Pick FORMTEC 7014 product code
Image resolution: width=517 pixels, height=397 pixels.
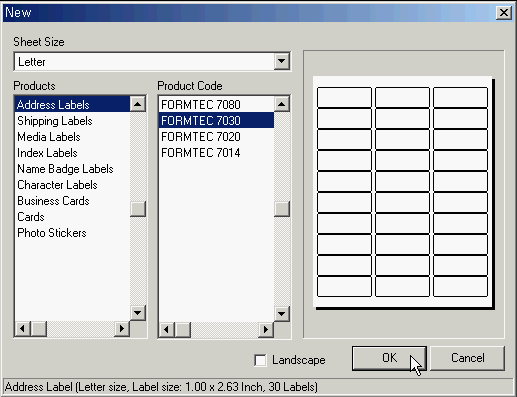[x=216, y=153]
